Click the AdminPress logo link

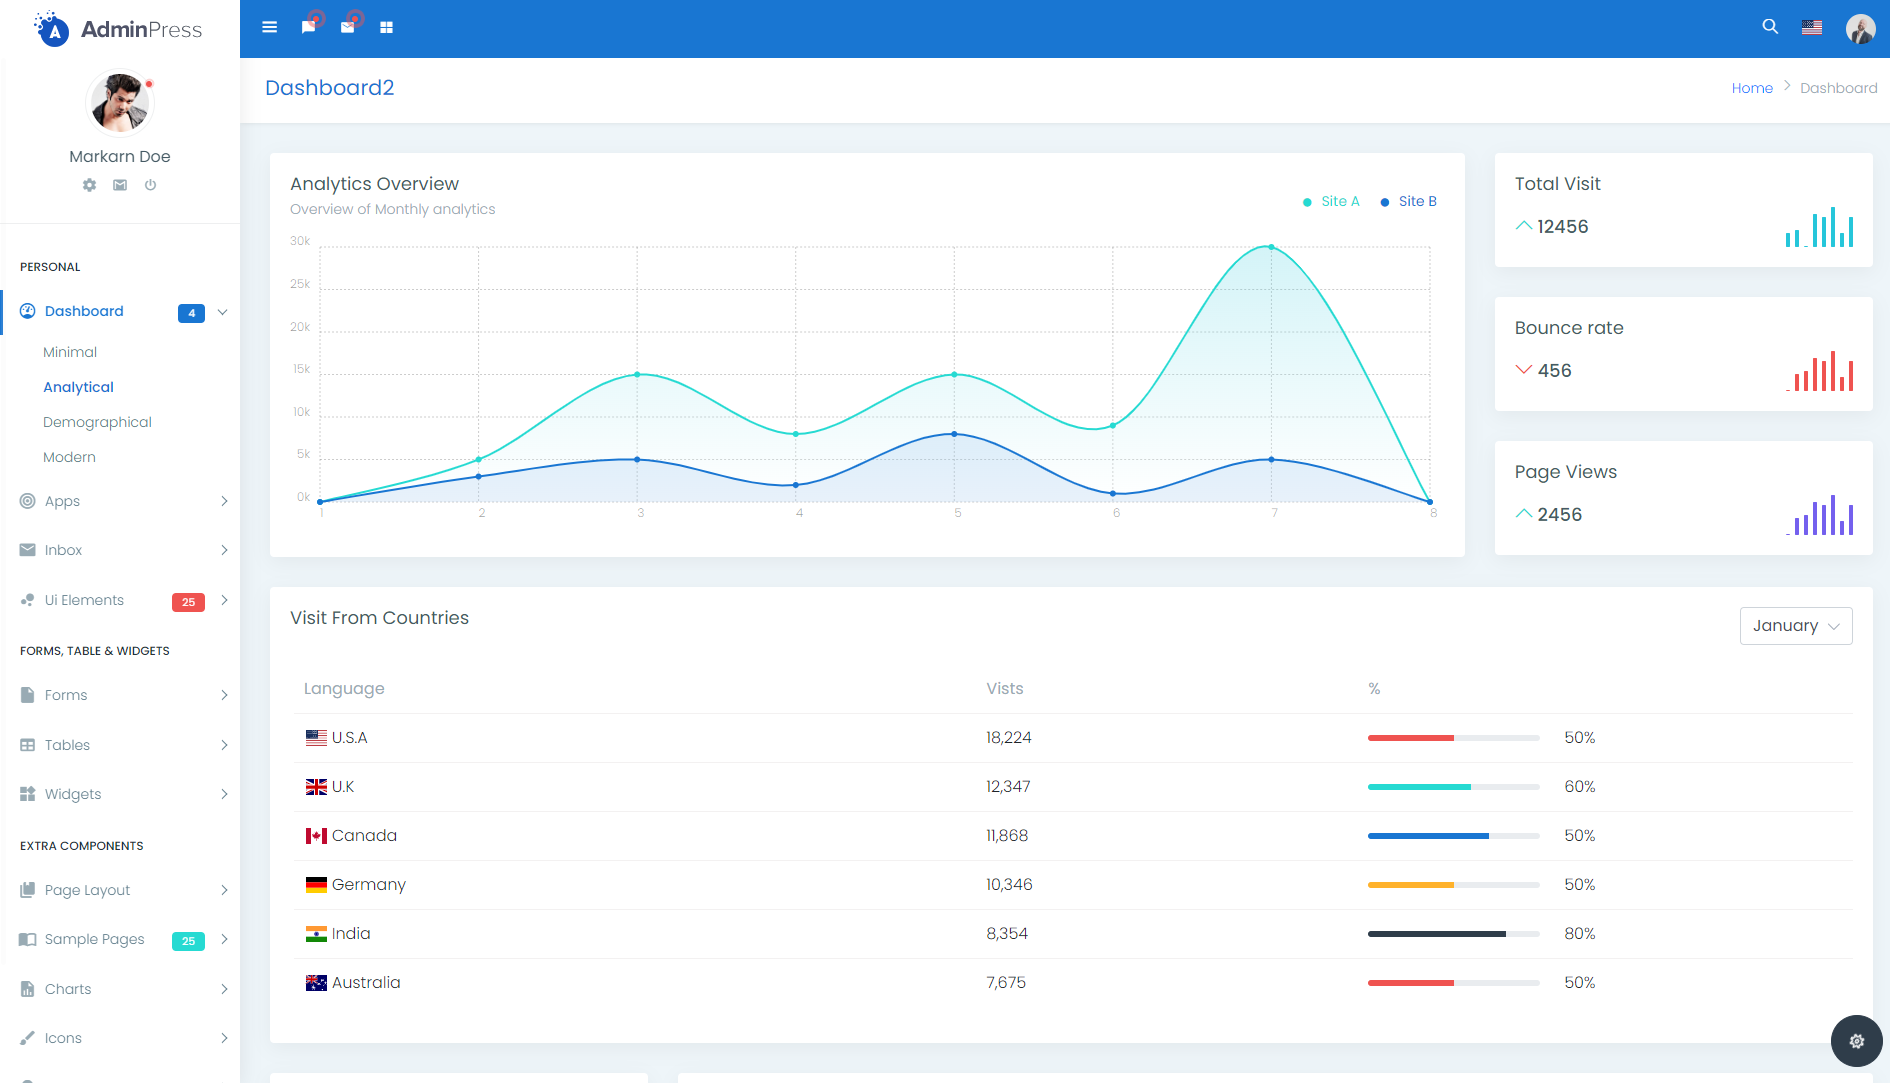[x=119, y=29]
